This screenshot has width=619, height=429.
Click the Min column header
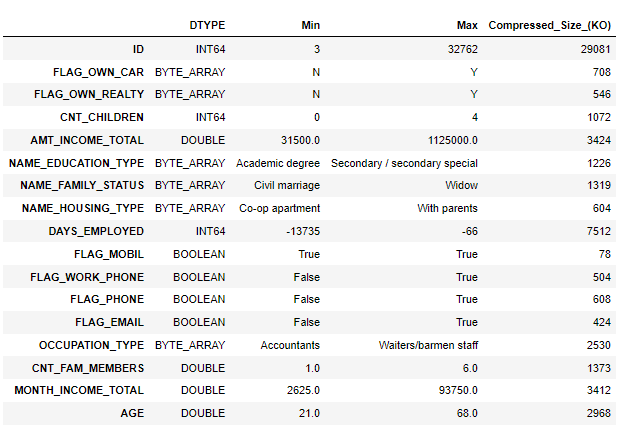[310, 23]
